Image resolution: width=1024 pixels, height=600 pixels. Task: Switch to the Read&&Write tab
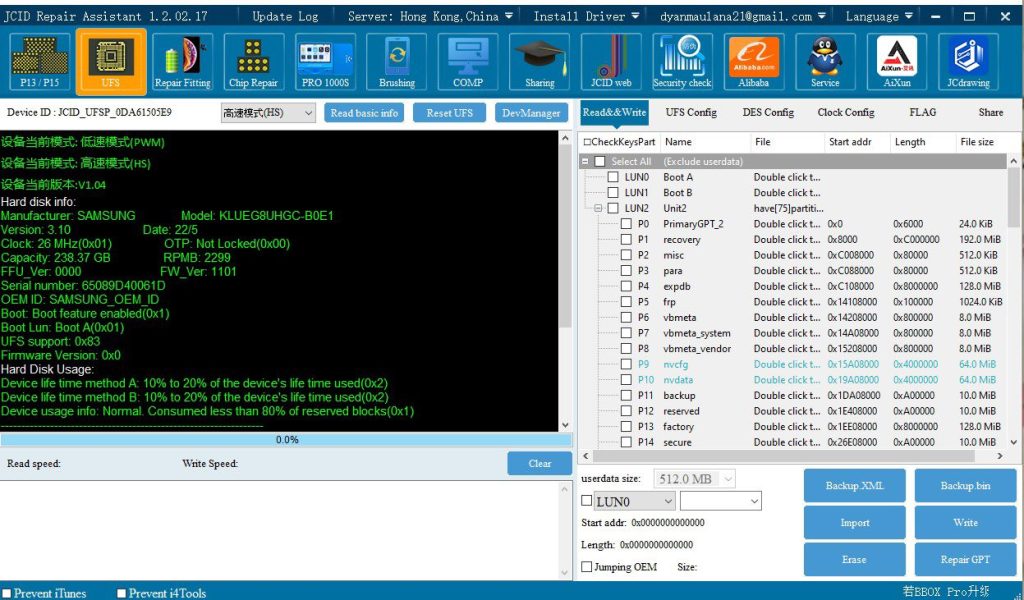[x=614, y=113]
